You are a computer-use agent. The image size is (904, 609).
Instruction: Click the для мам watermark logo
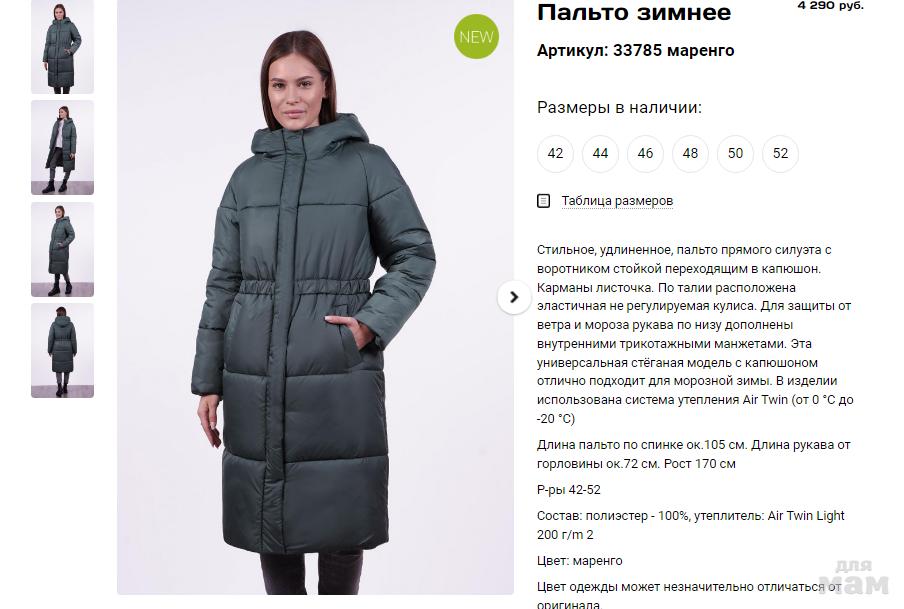854,577
